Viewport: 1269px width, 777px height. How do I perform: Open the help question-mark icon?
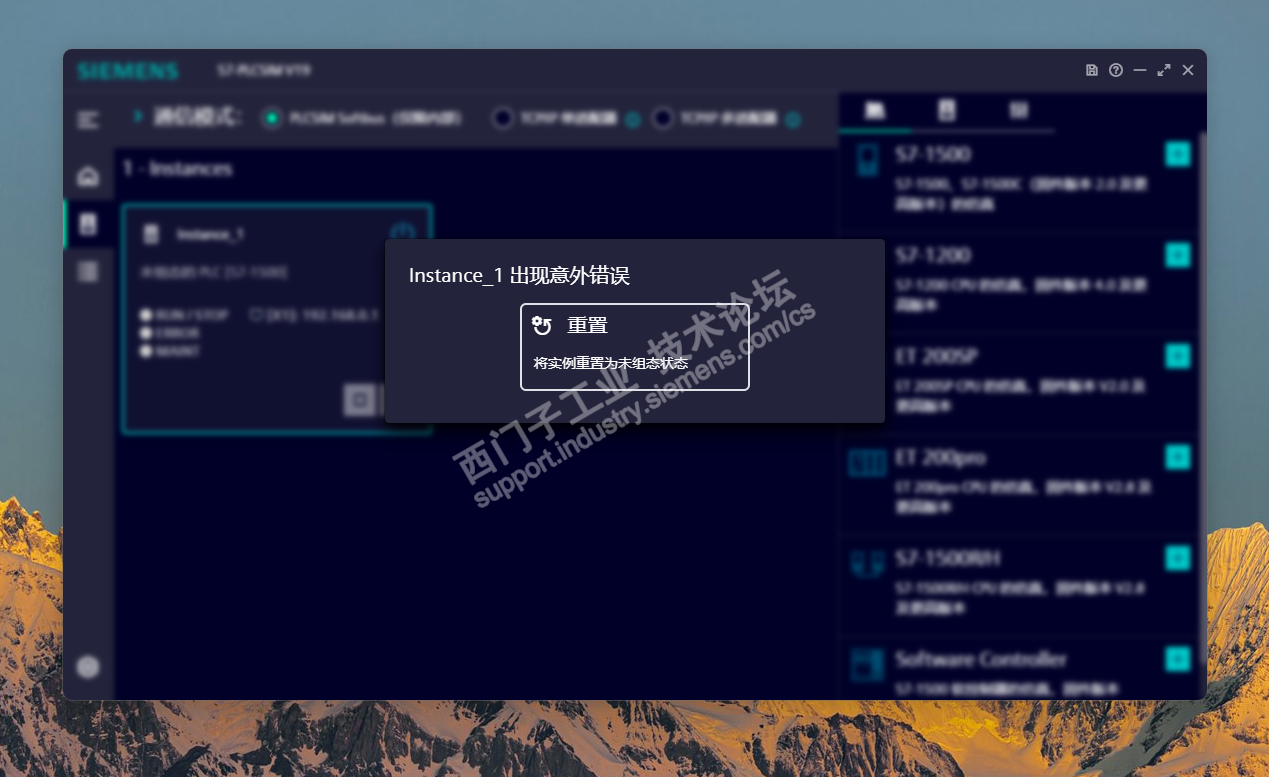[1116, 70]
